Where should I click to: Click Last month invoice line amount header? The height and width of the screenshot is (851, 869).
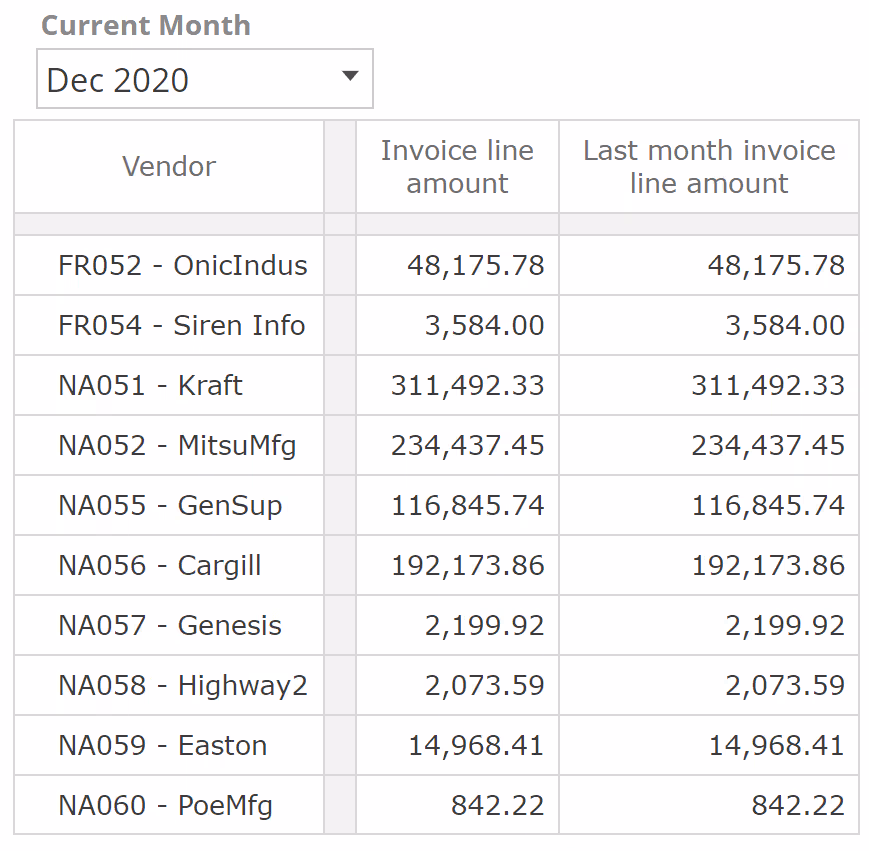point(708,167)
